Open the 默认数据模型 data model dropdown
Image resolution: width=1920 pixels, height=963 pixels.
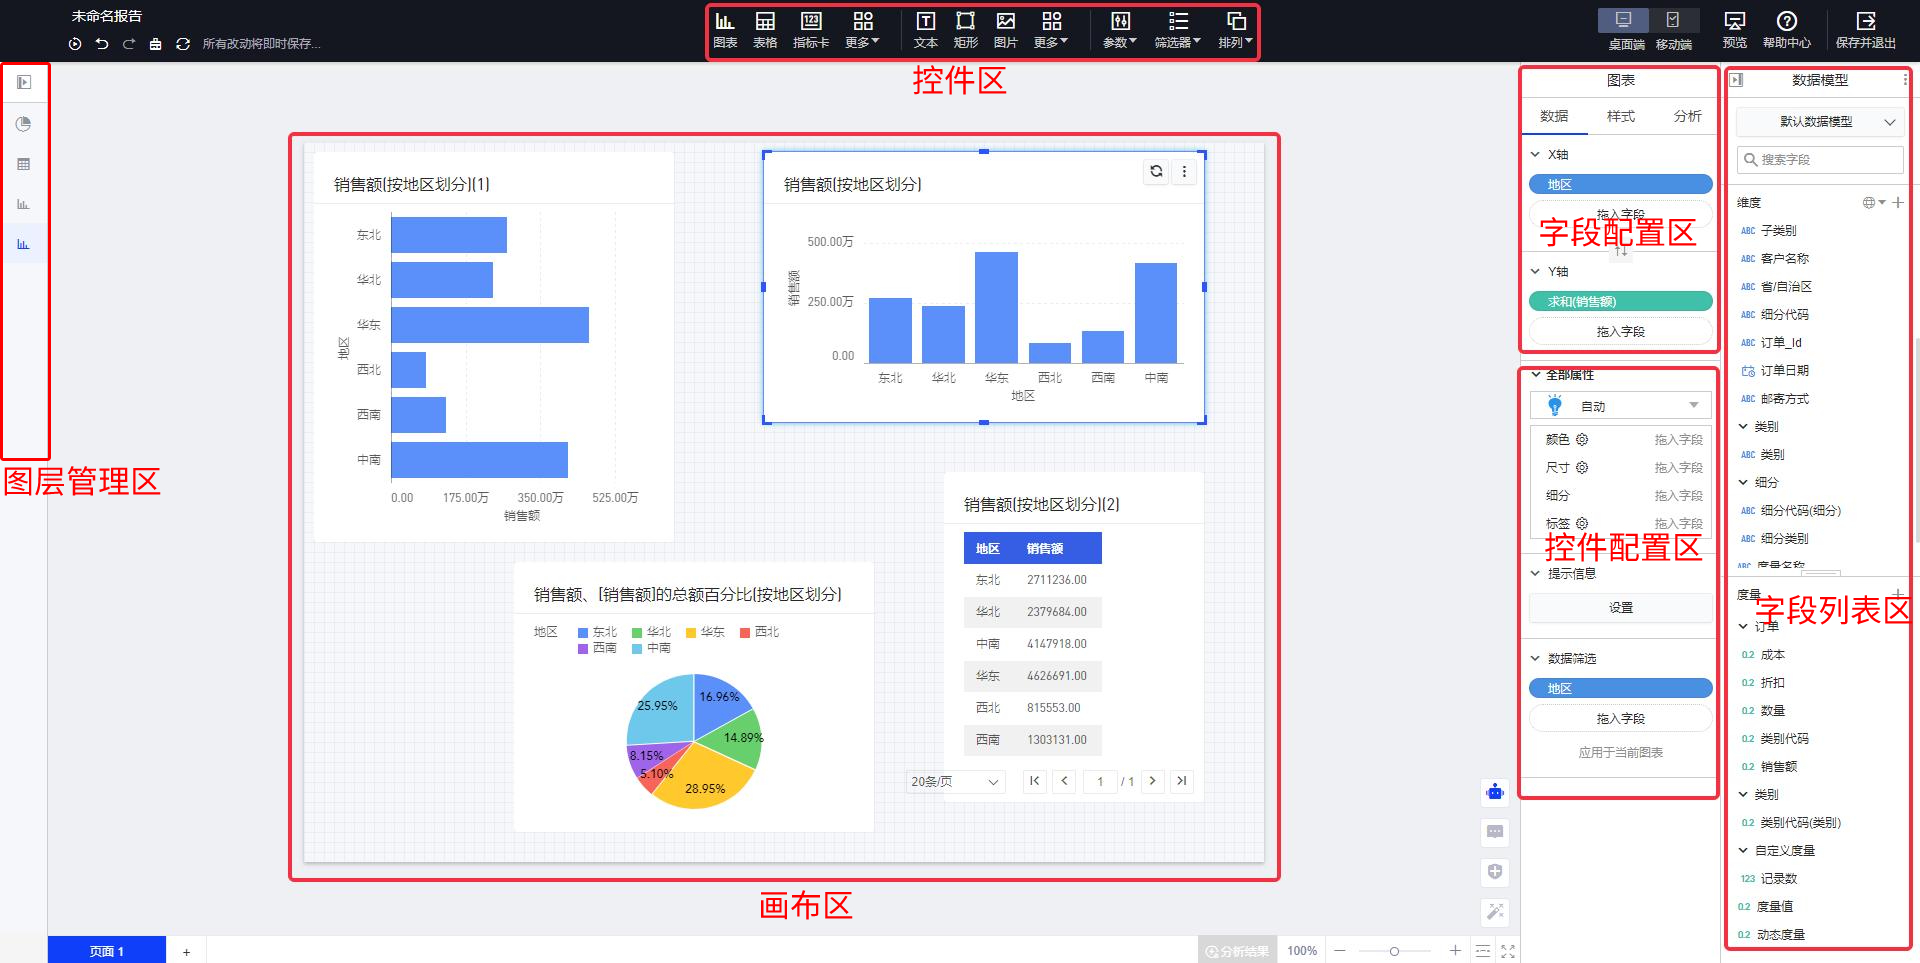click(1819, 122)
